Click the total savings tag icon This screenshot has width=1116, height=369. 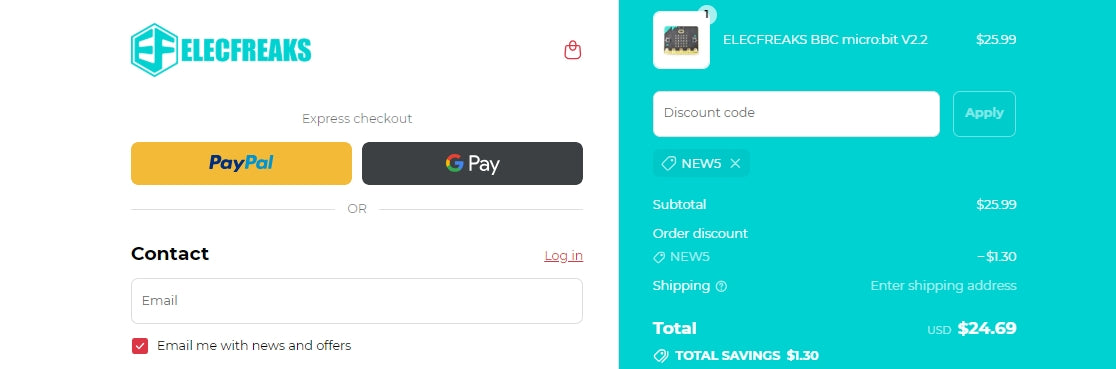[660, 355]
